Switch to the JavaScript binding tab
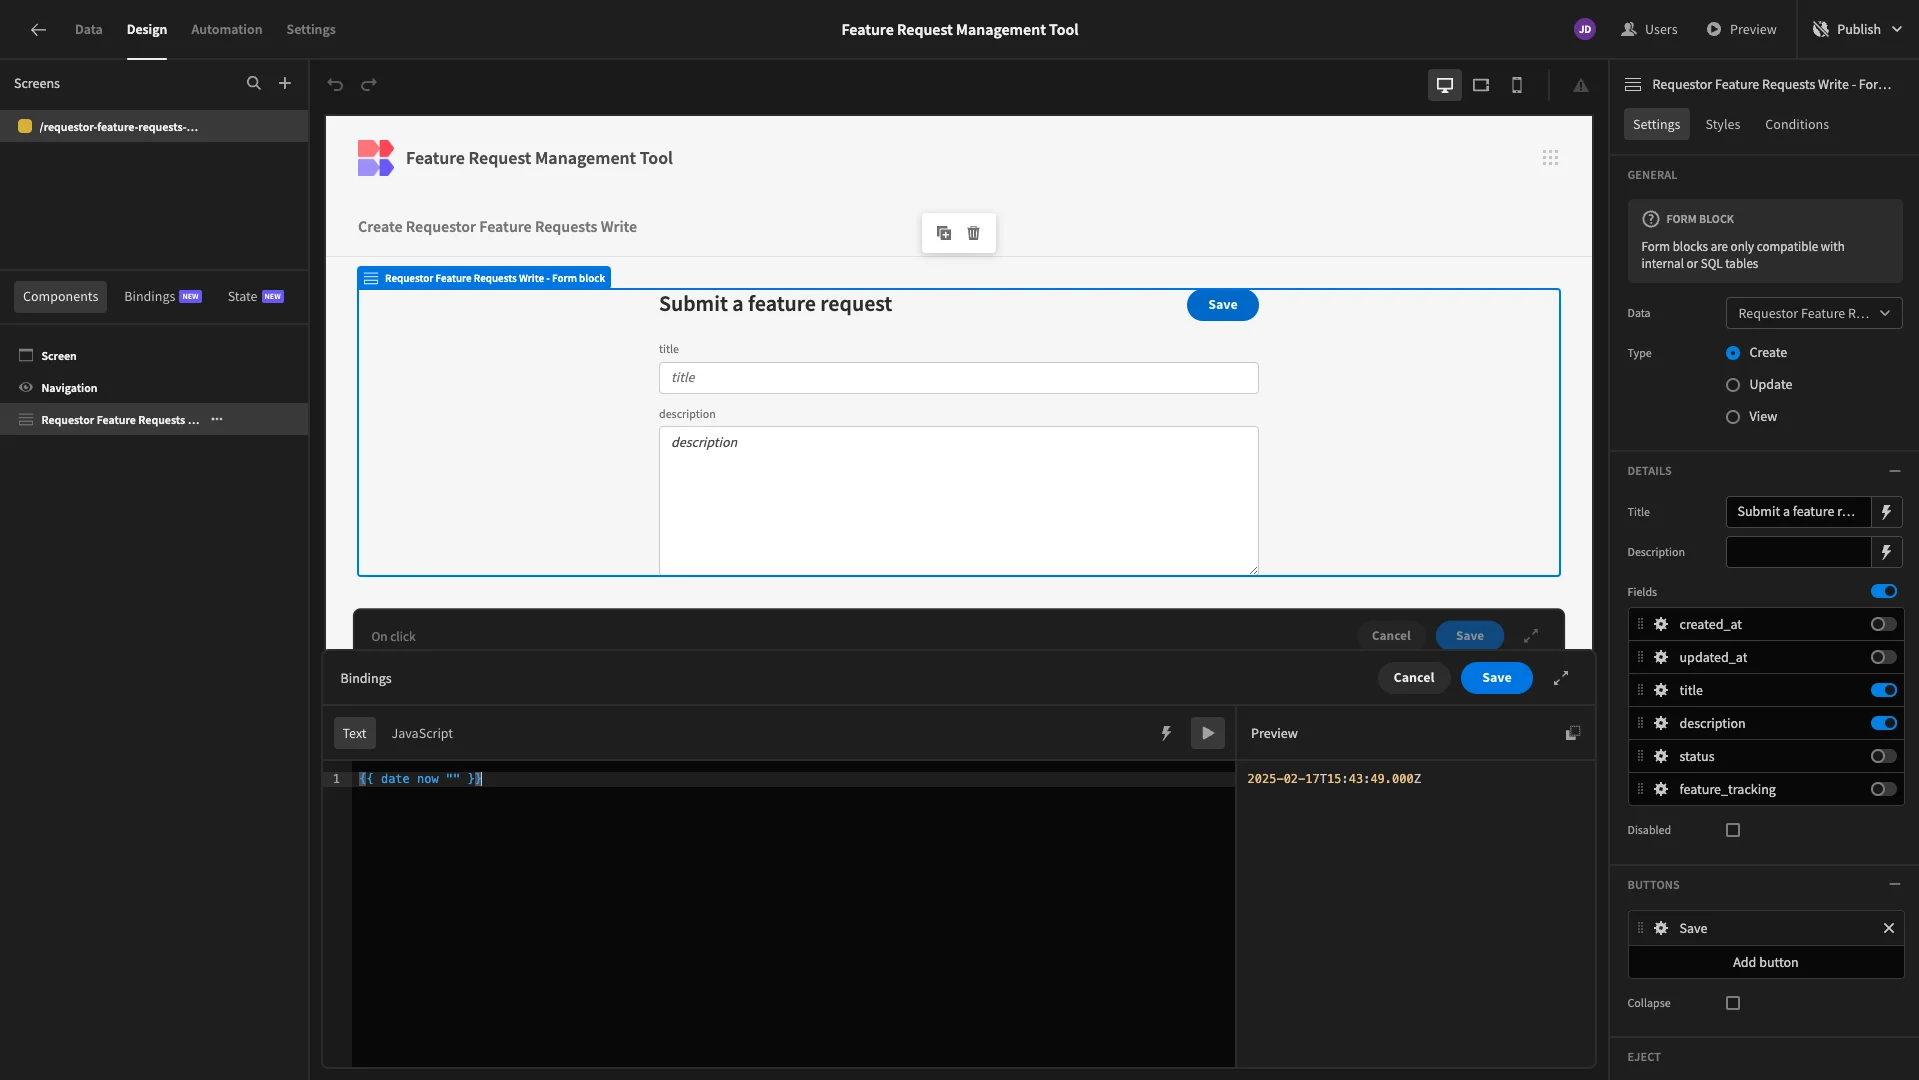This screenshot has width=1919, height=1080. 422,733
